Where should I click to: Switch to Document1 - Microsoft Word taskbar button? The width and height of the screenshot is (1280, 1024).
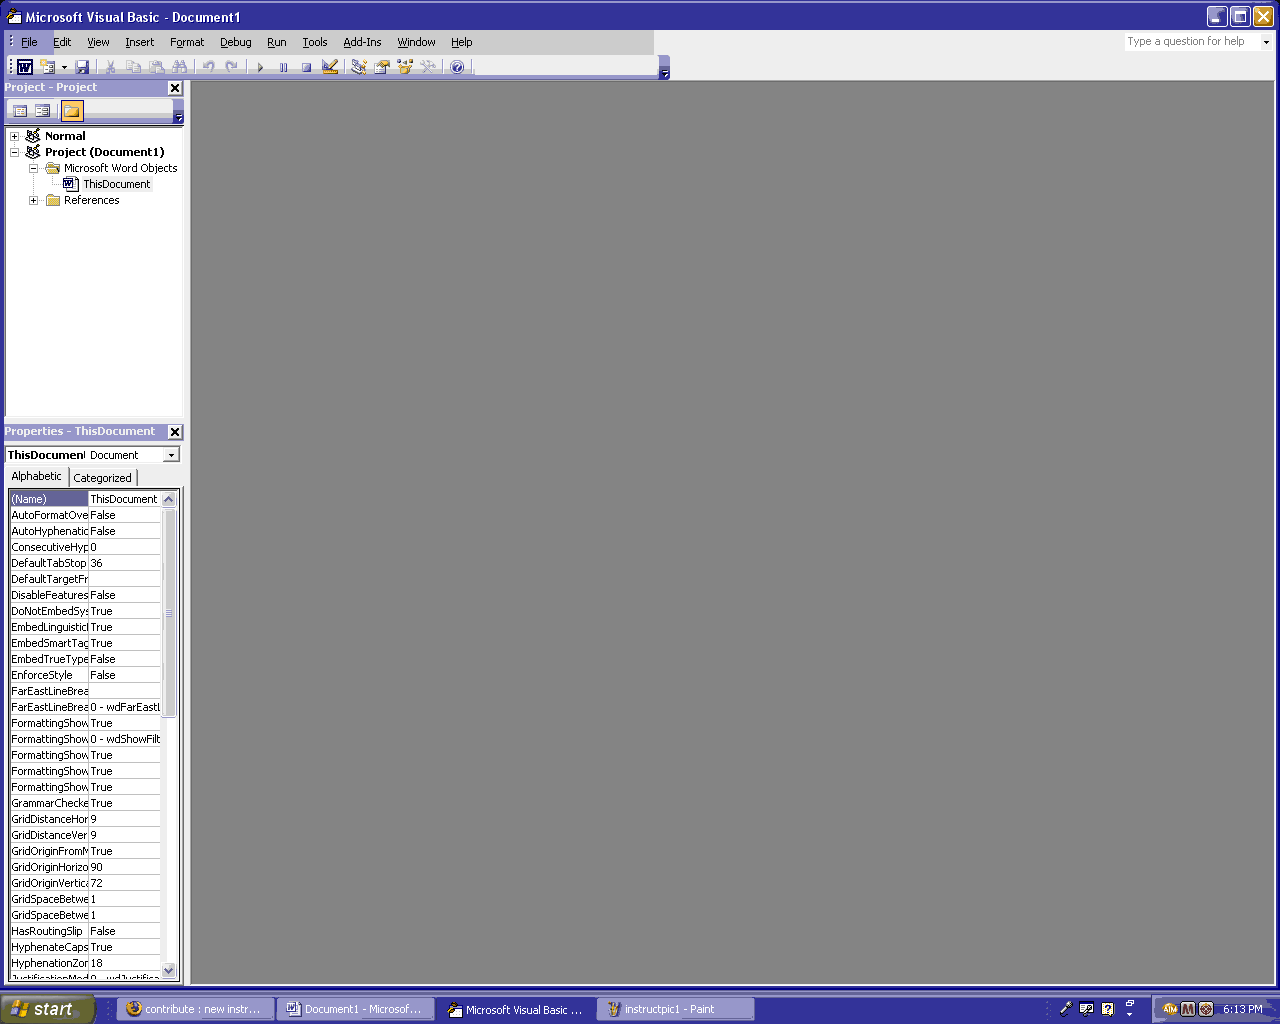[x=356, y=1009]
